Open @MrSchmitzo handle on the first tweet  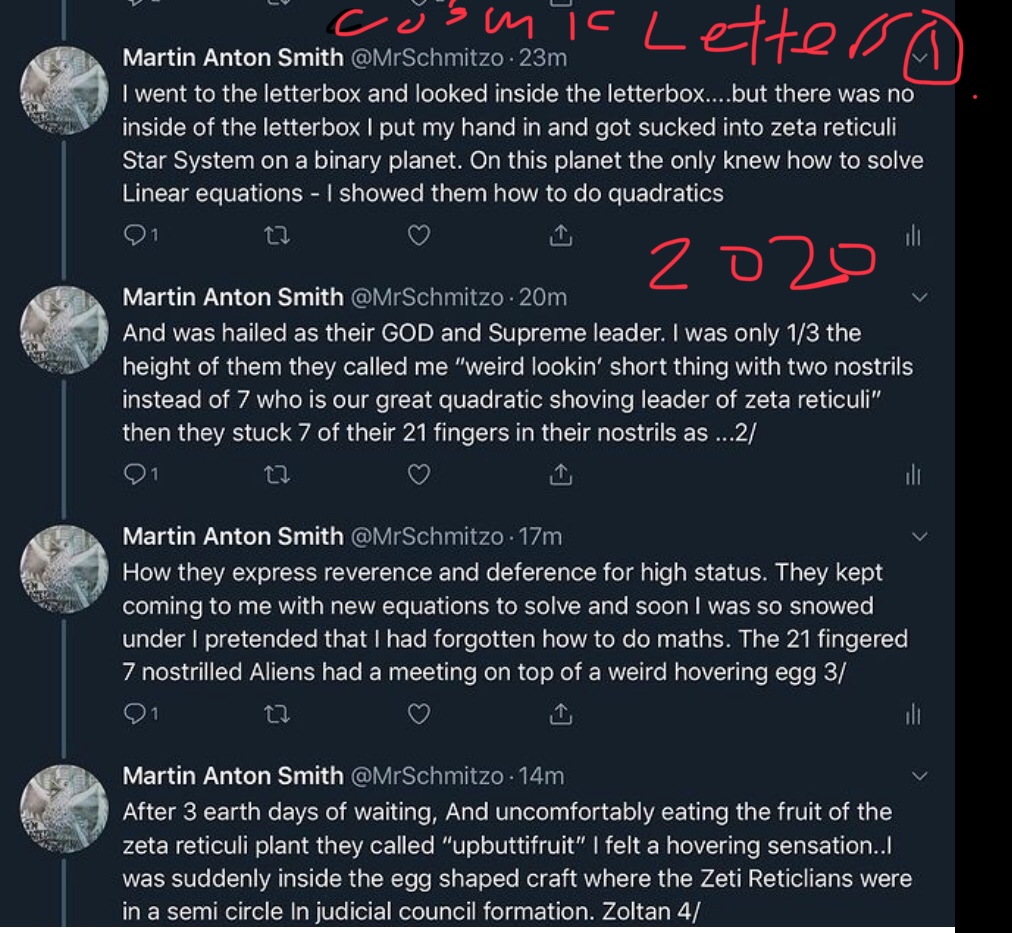427,58
